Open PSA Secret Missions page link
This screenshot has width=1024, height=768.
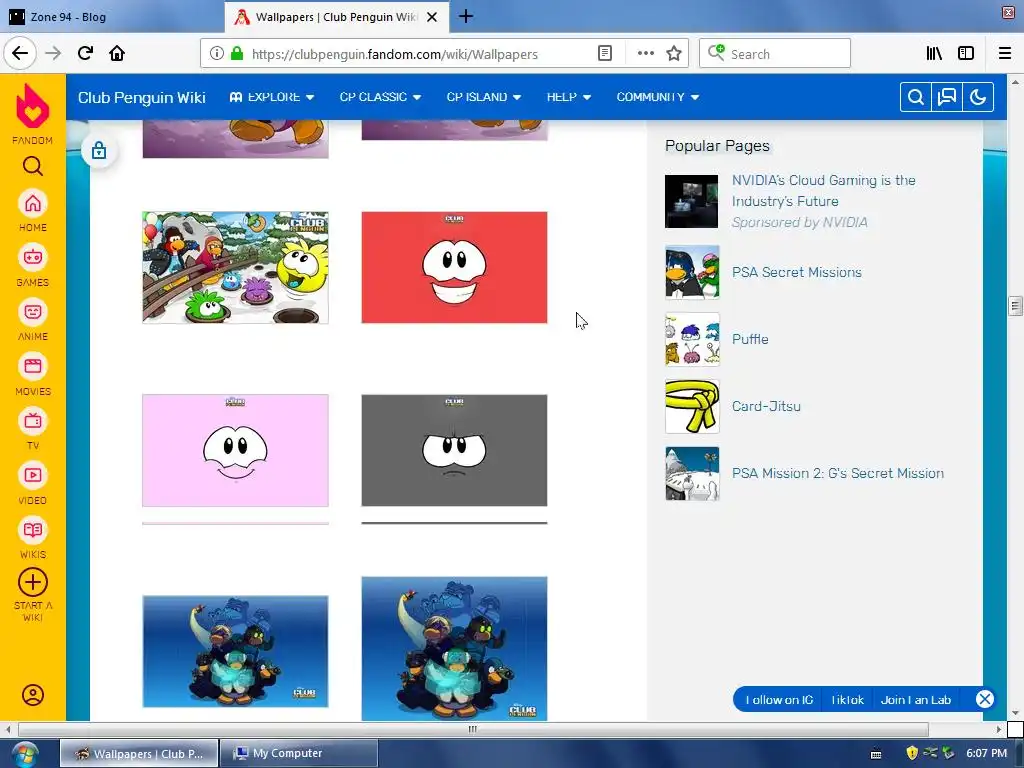pos(797,272)
